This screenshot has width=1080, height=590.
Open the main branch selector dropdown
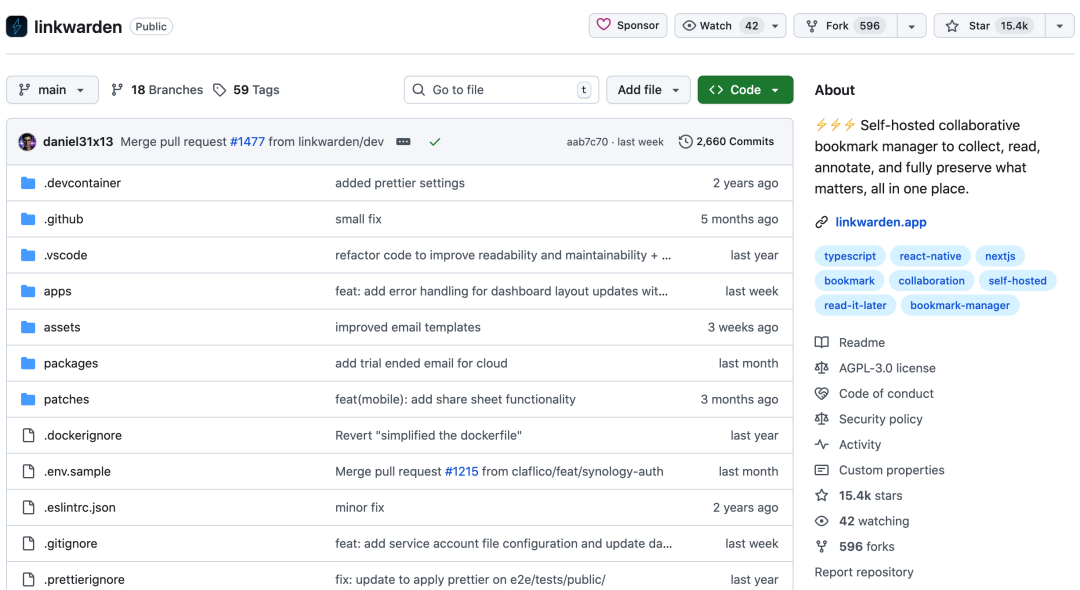pyautogui.click(x=52, y=90)
